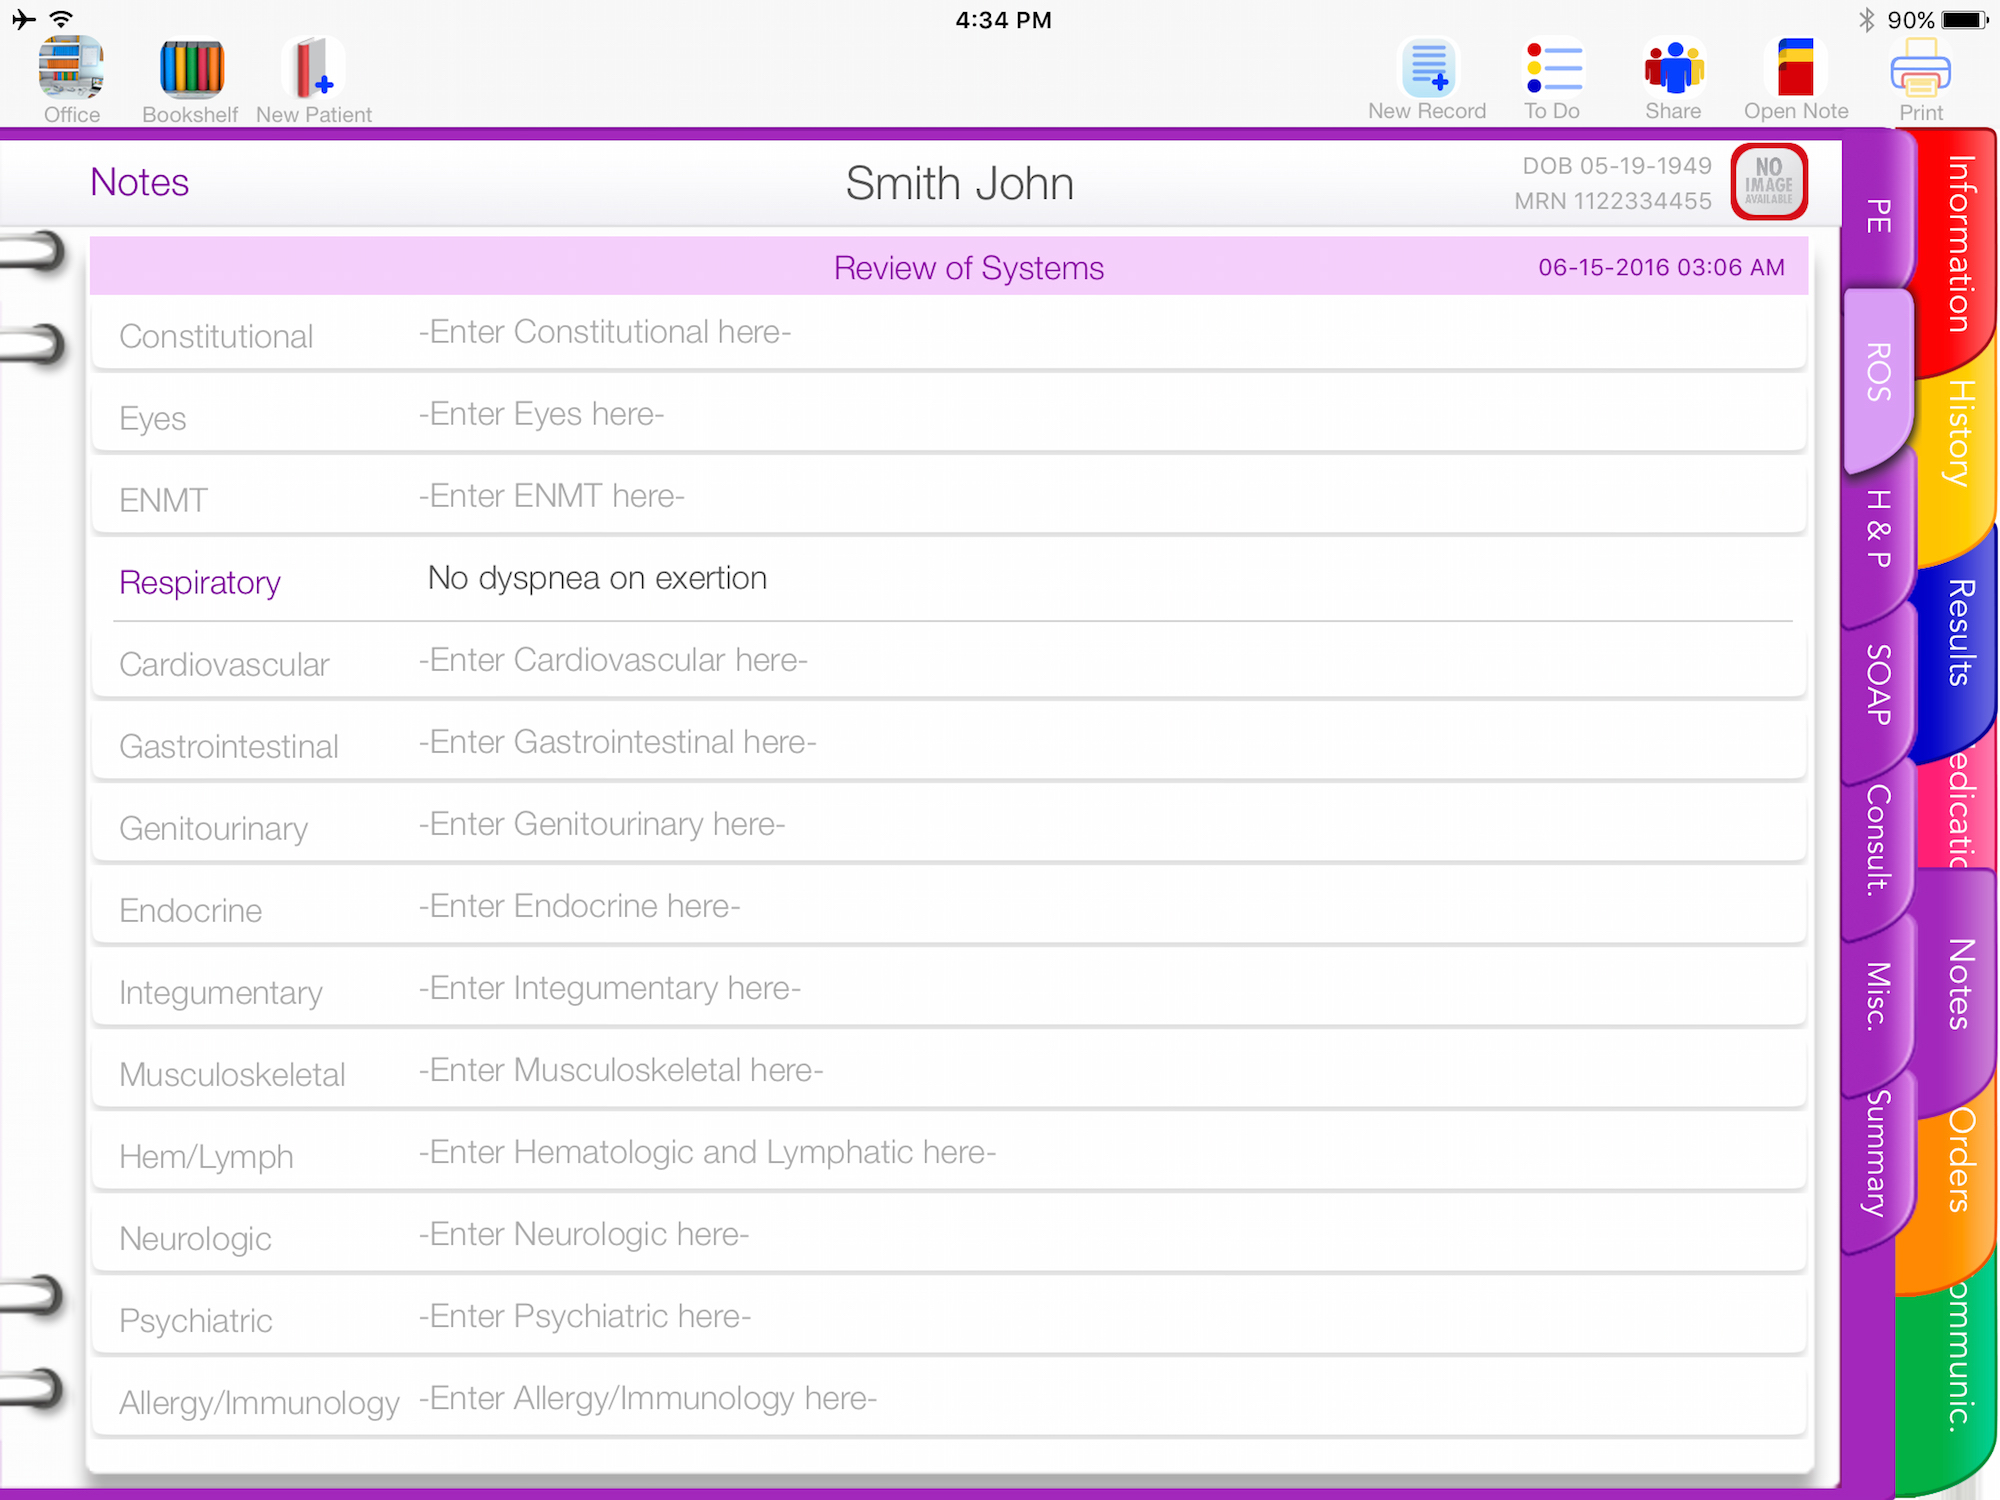
Task: Select the Psychiatric row label
Action: pyautogui.click(x=195, y=1320)
